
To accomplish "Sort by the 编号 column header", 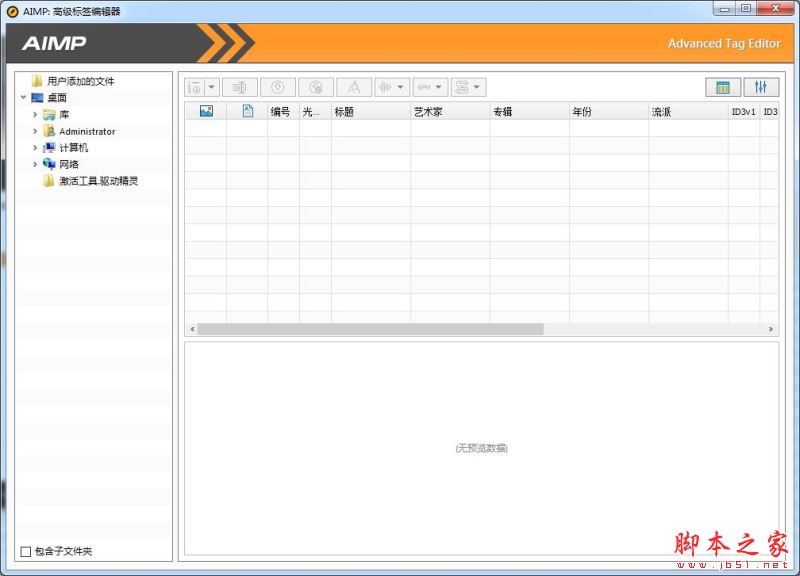I will coord(284,111).
